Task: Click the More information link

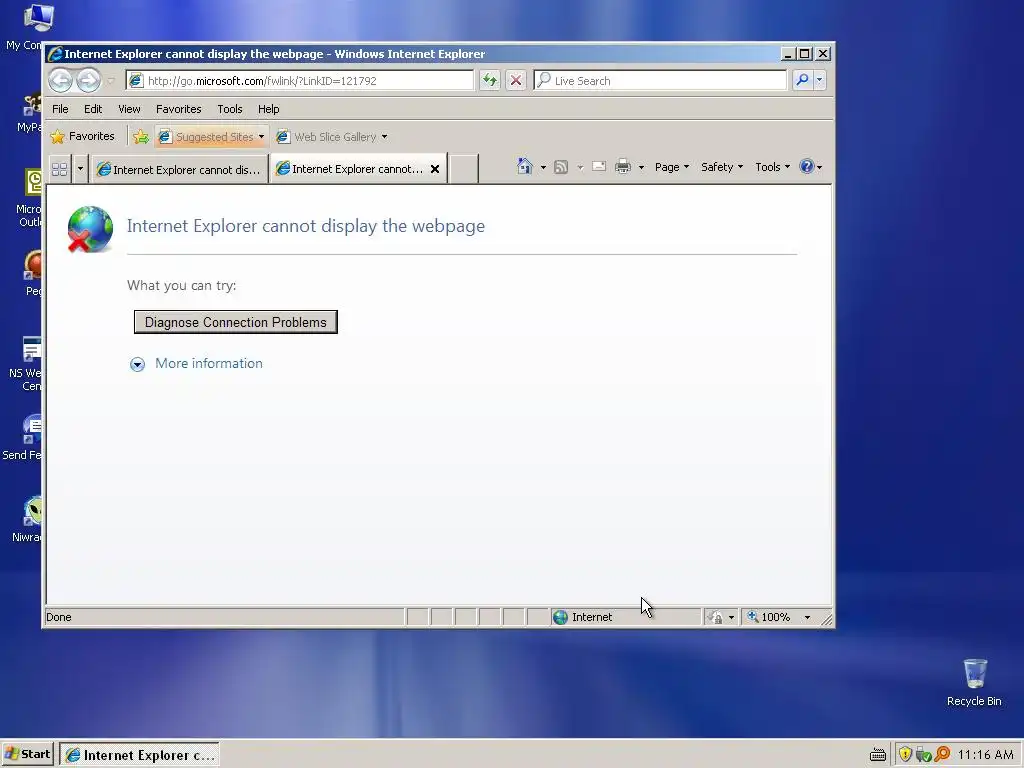Action: tap(209, 363)
